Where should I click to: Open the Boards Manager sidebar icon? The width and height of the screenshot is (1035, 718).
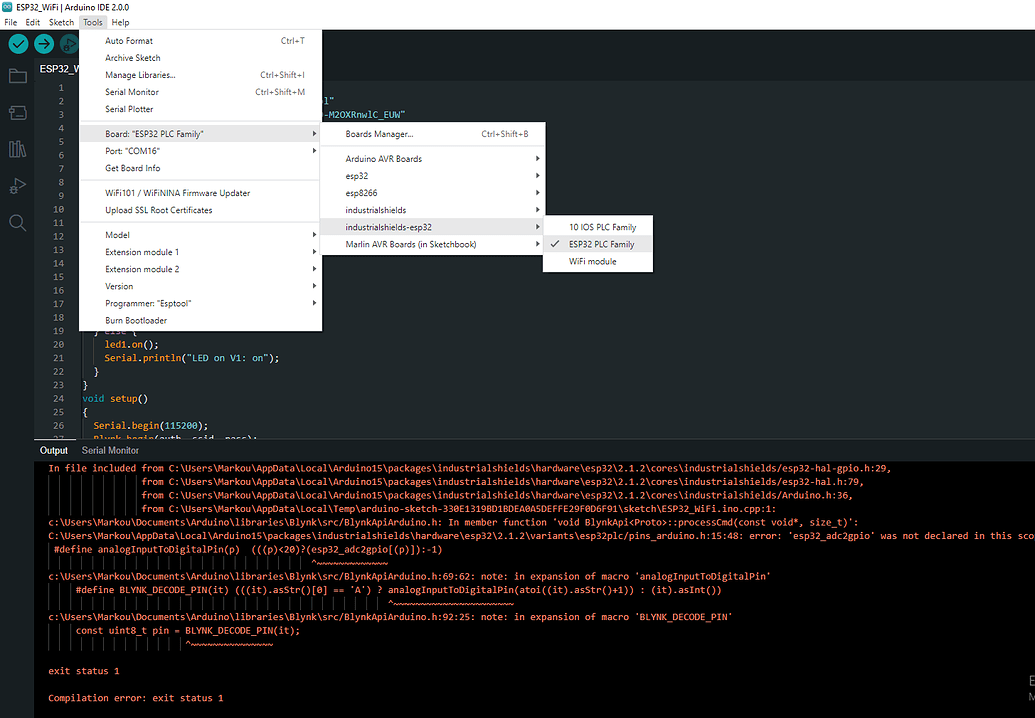[17, 112]
